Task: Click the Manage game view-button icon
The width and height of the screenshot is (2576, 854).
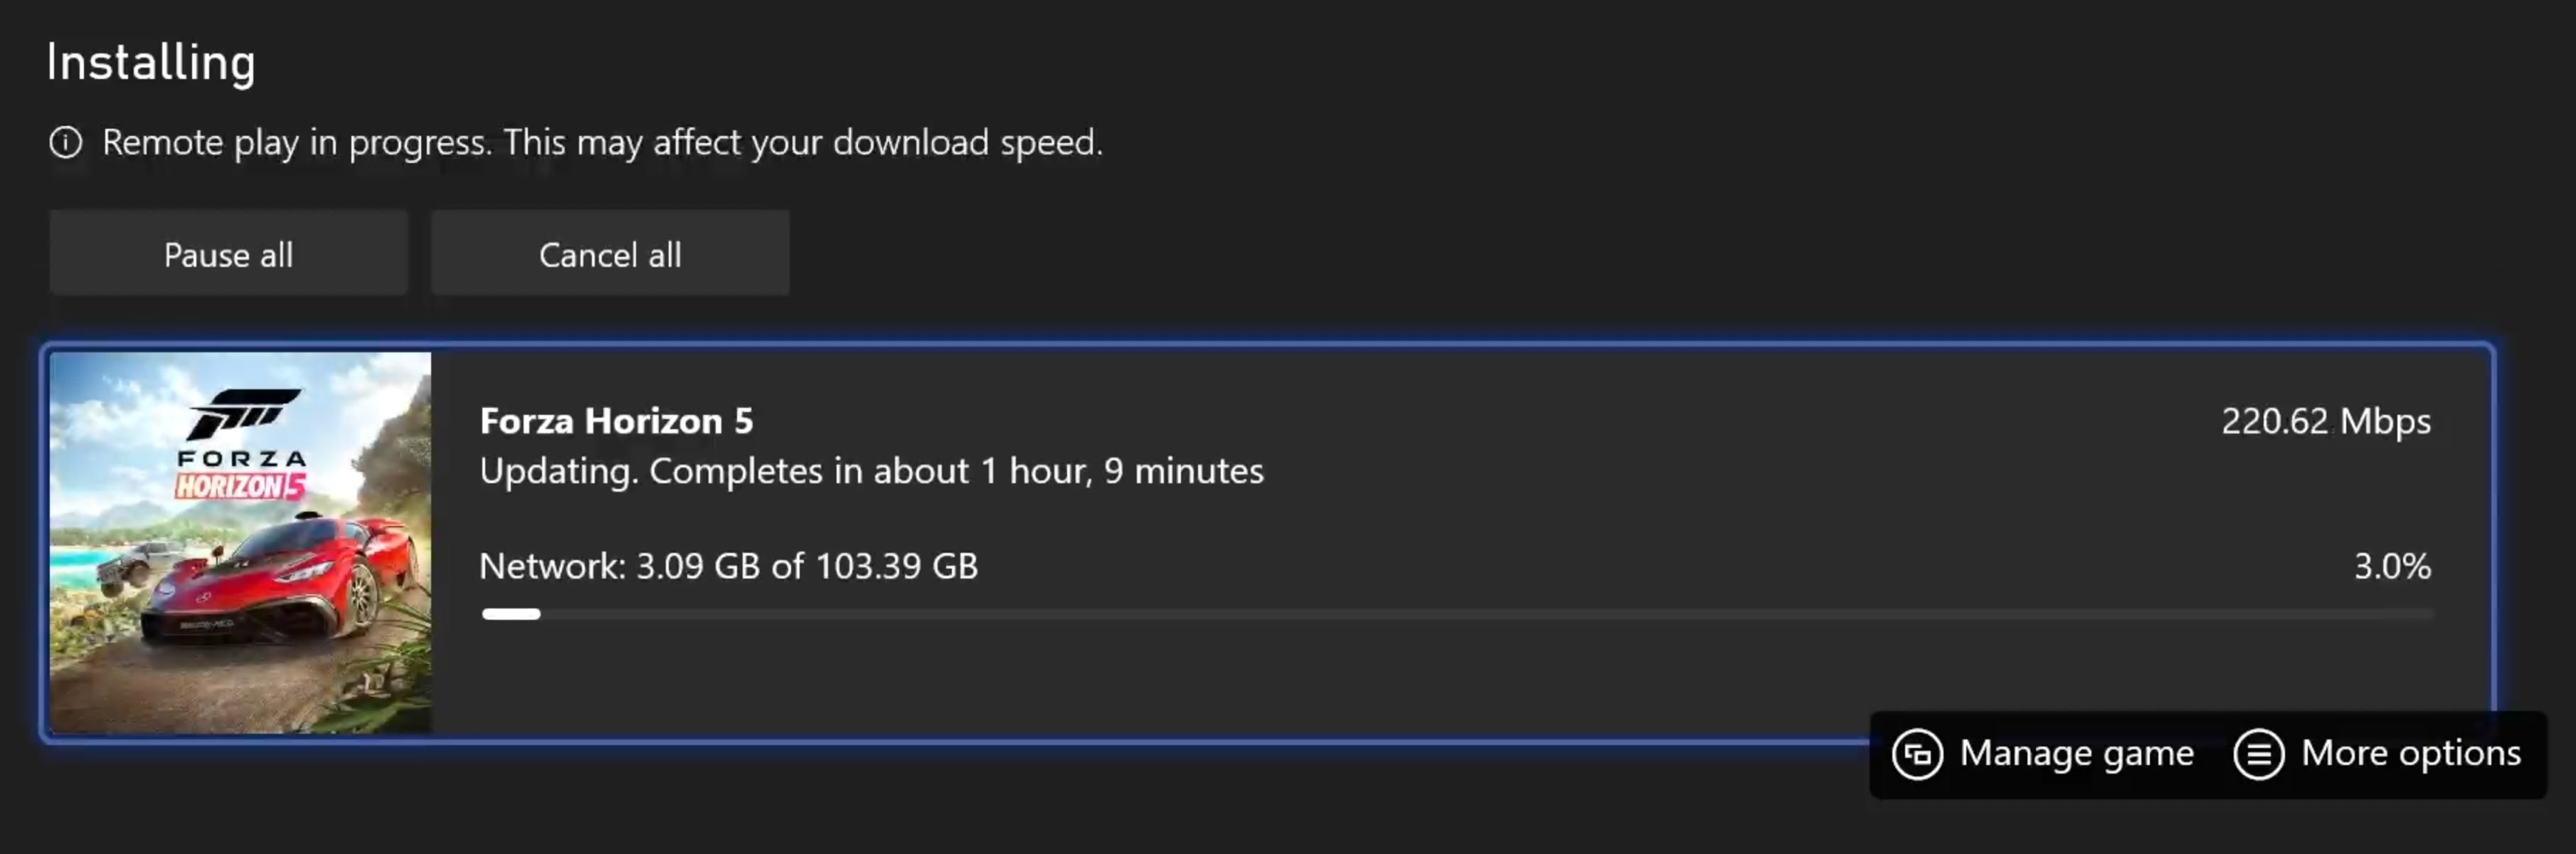Action: pos(1917,754)
